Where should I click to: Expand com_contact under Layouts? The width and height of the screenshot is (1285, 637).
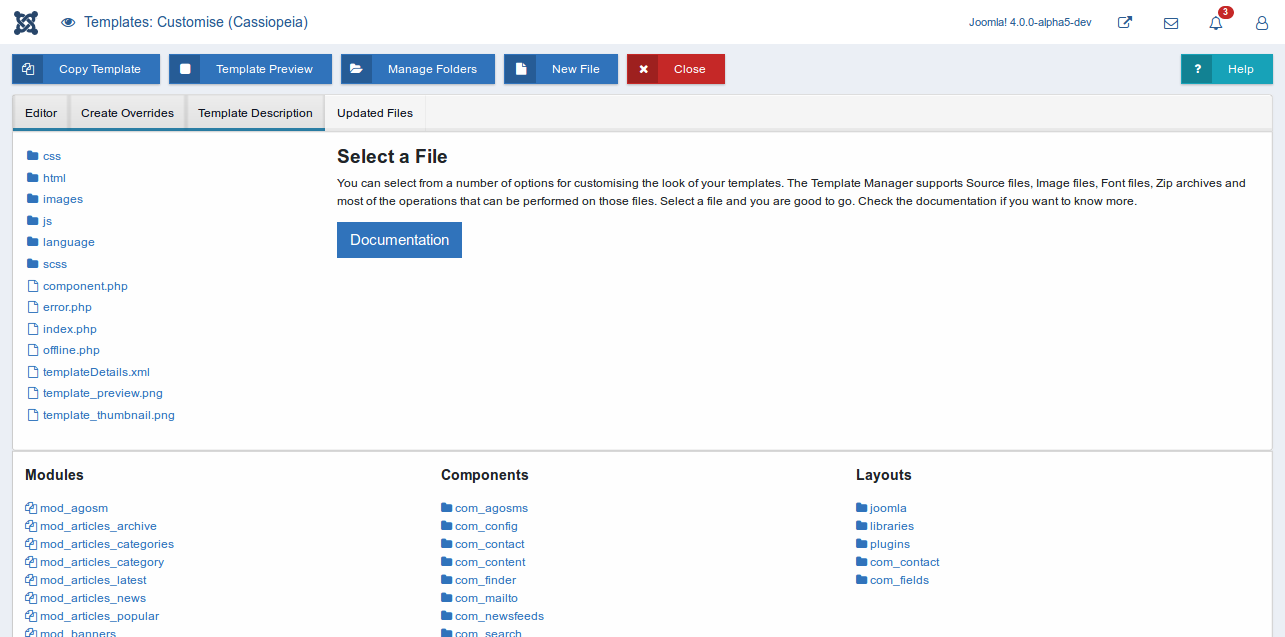(905, 562)
